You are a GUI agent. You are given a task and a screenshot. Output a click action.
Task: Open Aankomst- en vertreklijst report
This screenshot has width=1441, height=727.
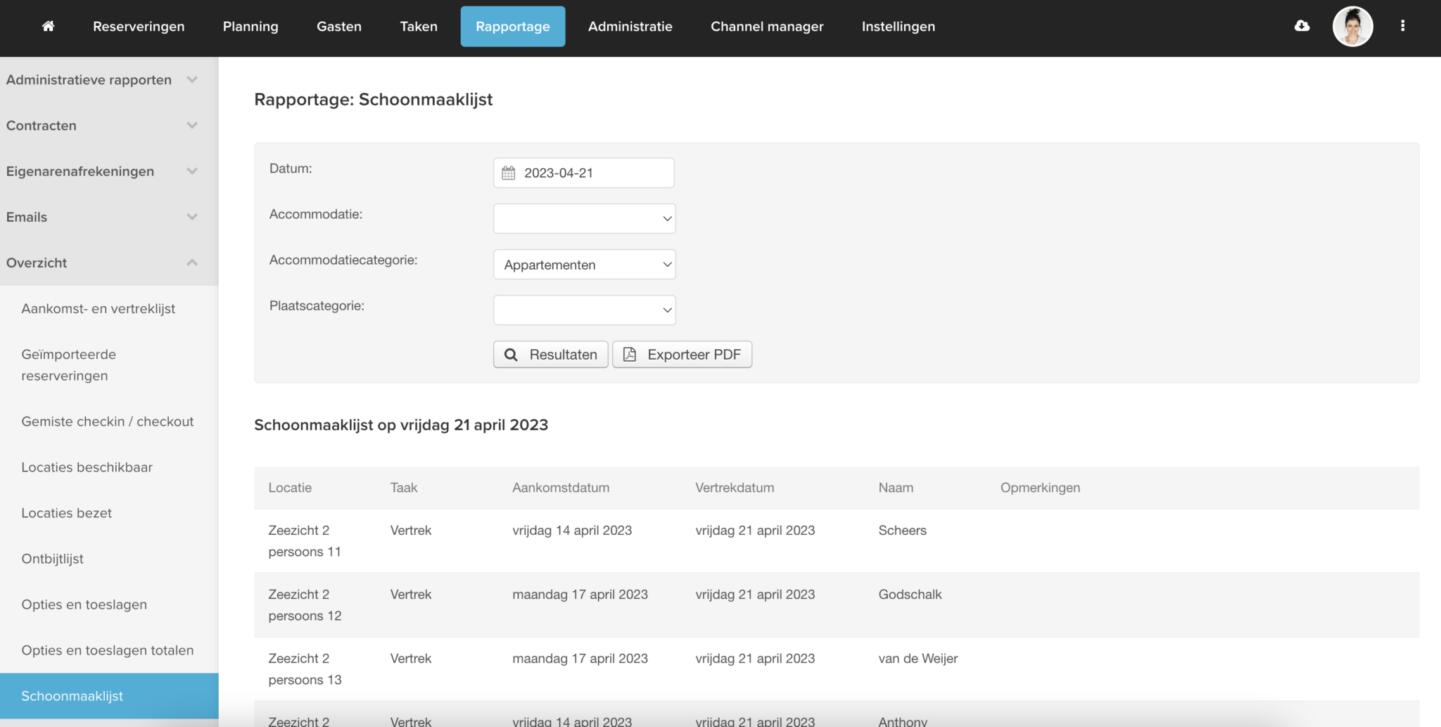pos(98,309)
